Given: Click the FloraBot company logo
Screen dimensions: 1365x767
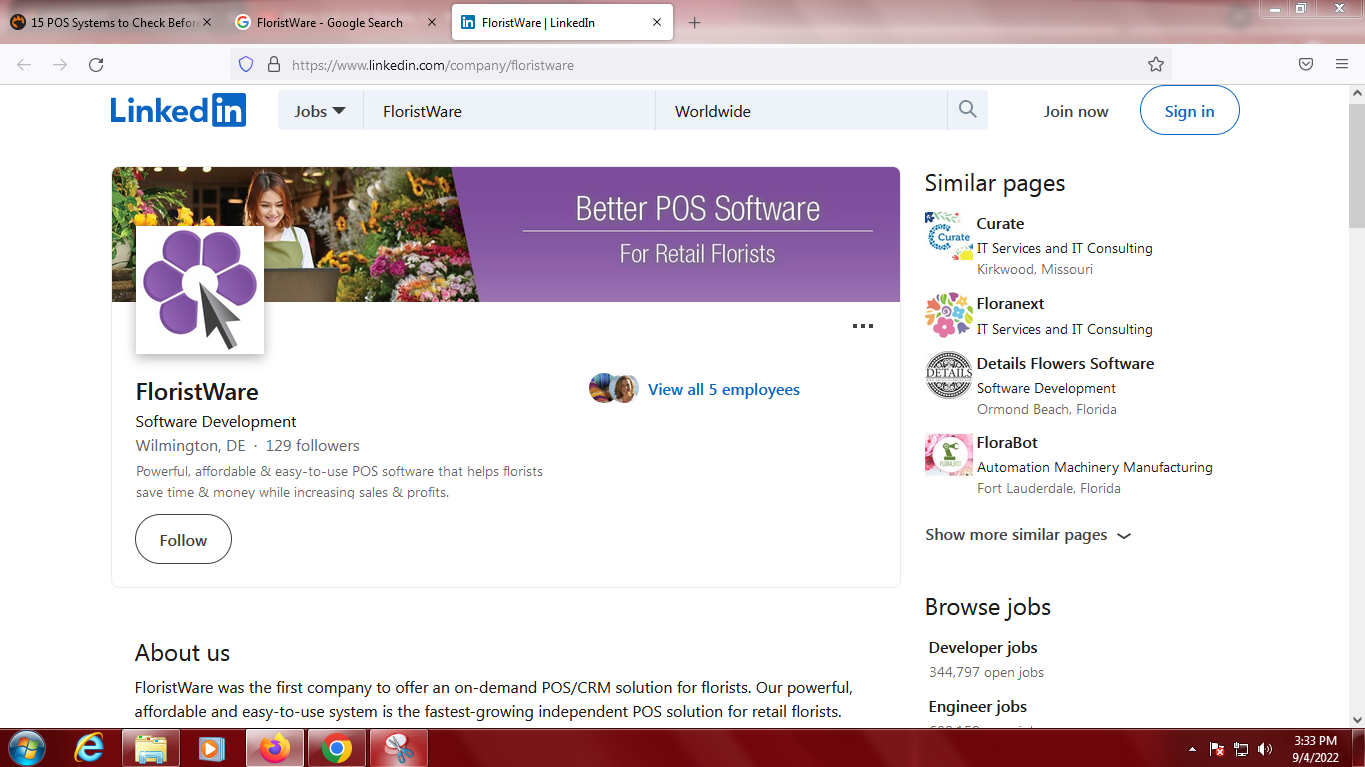Looking at the screenshot, I should tap(949, 454).
